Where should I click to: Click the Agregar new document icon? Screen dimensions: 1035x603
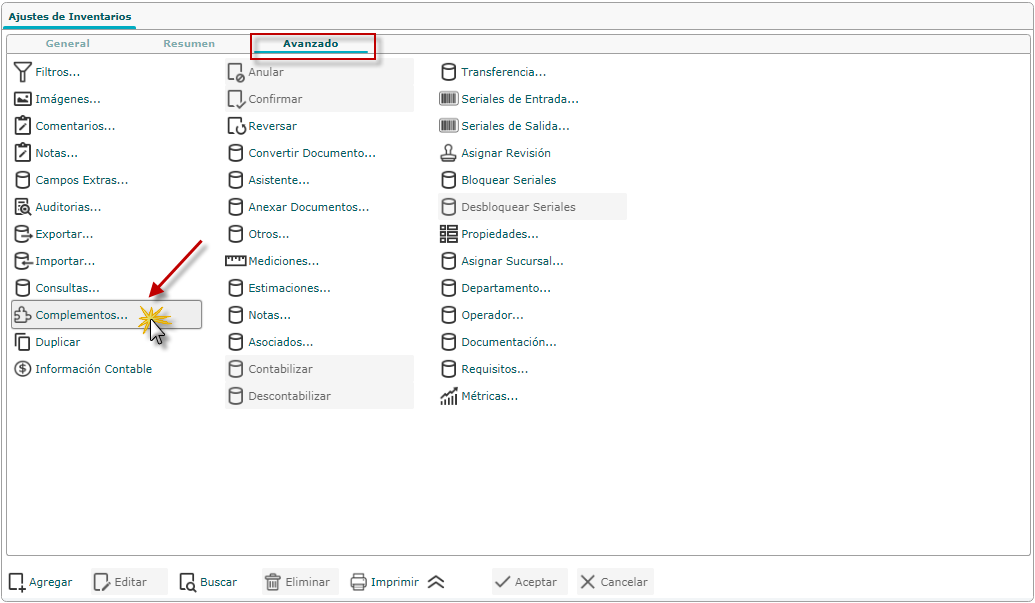point(17,582)
